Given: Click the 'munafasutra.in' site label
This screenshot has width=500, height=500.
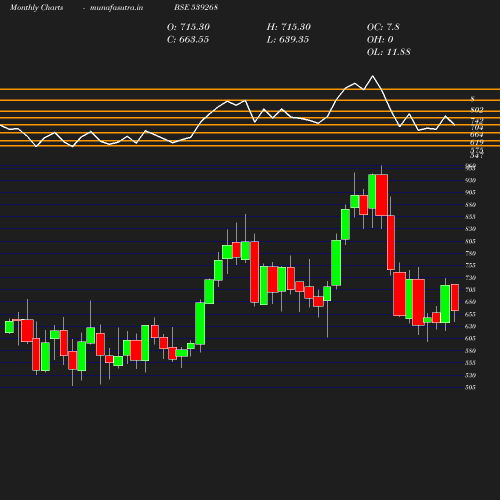Looking at the screenshot, I should 116,8.
